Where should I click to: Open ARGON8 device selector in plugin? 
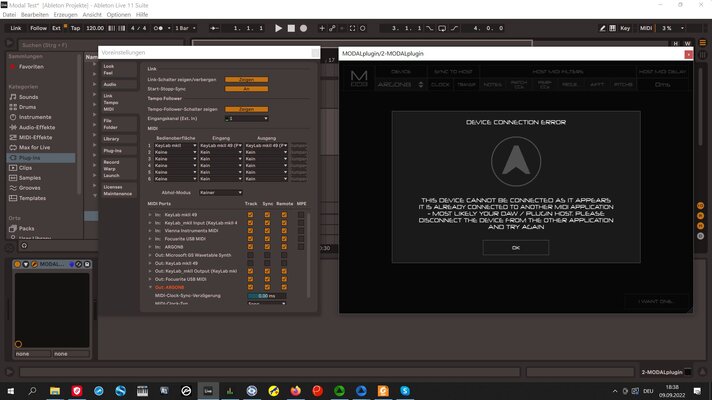(400, 84)
